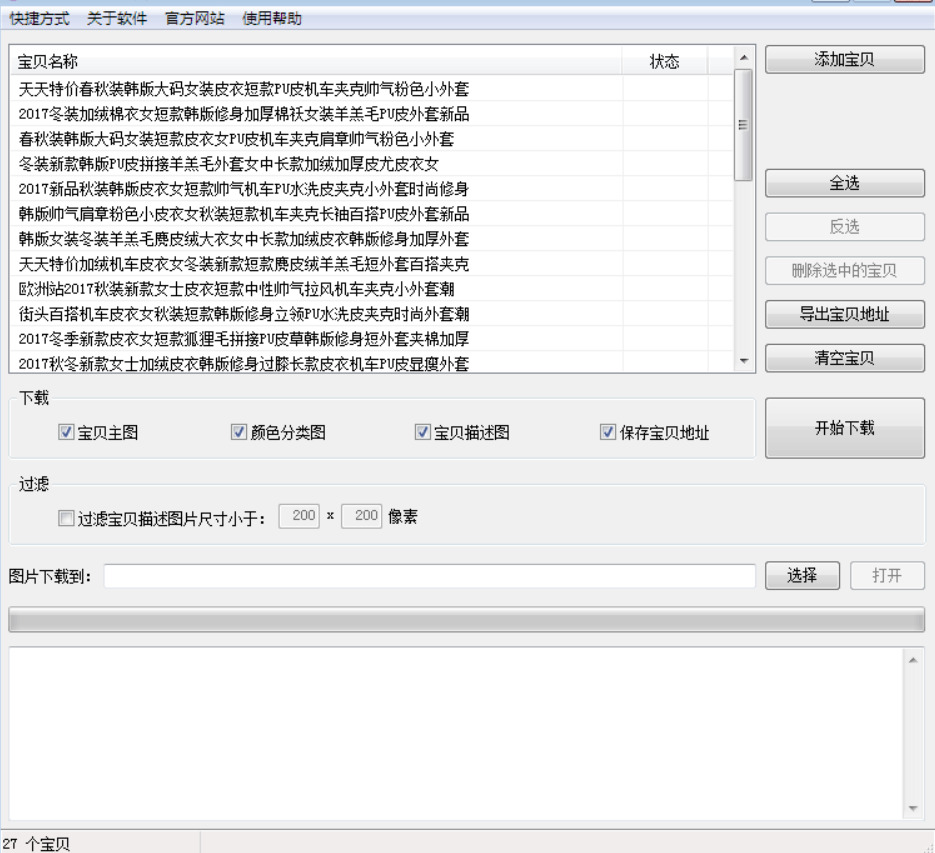Viewport: 935px width, 853px height.
Task: Open the 官方网站 menu
Action: tap(194, 18)
